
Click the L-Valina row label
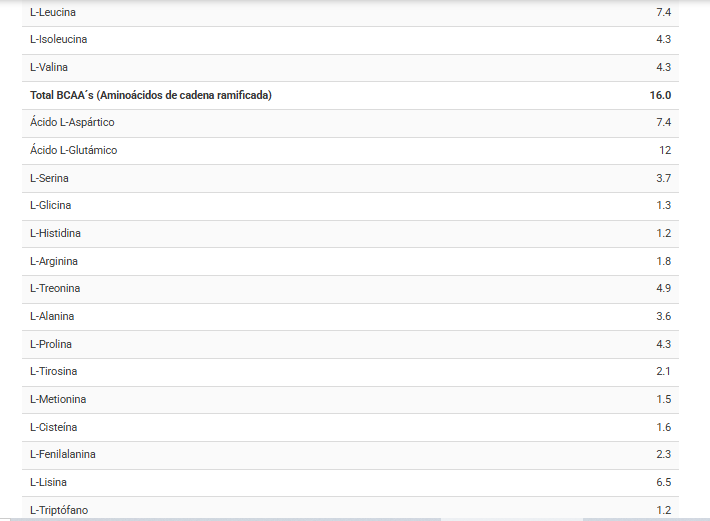pos(50,67)
